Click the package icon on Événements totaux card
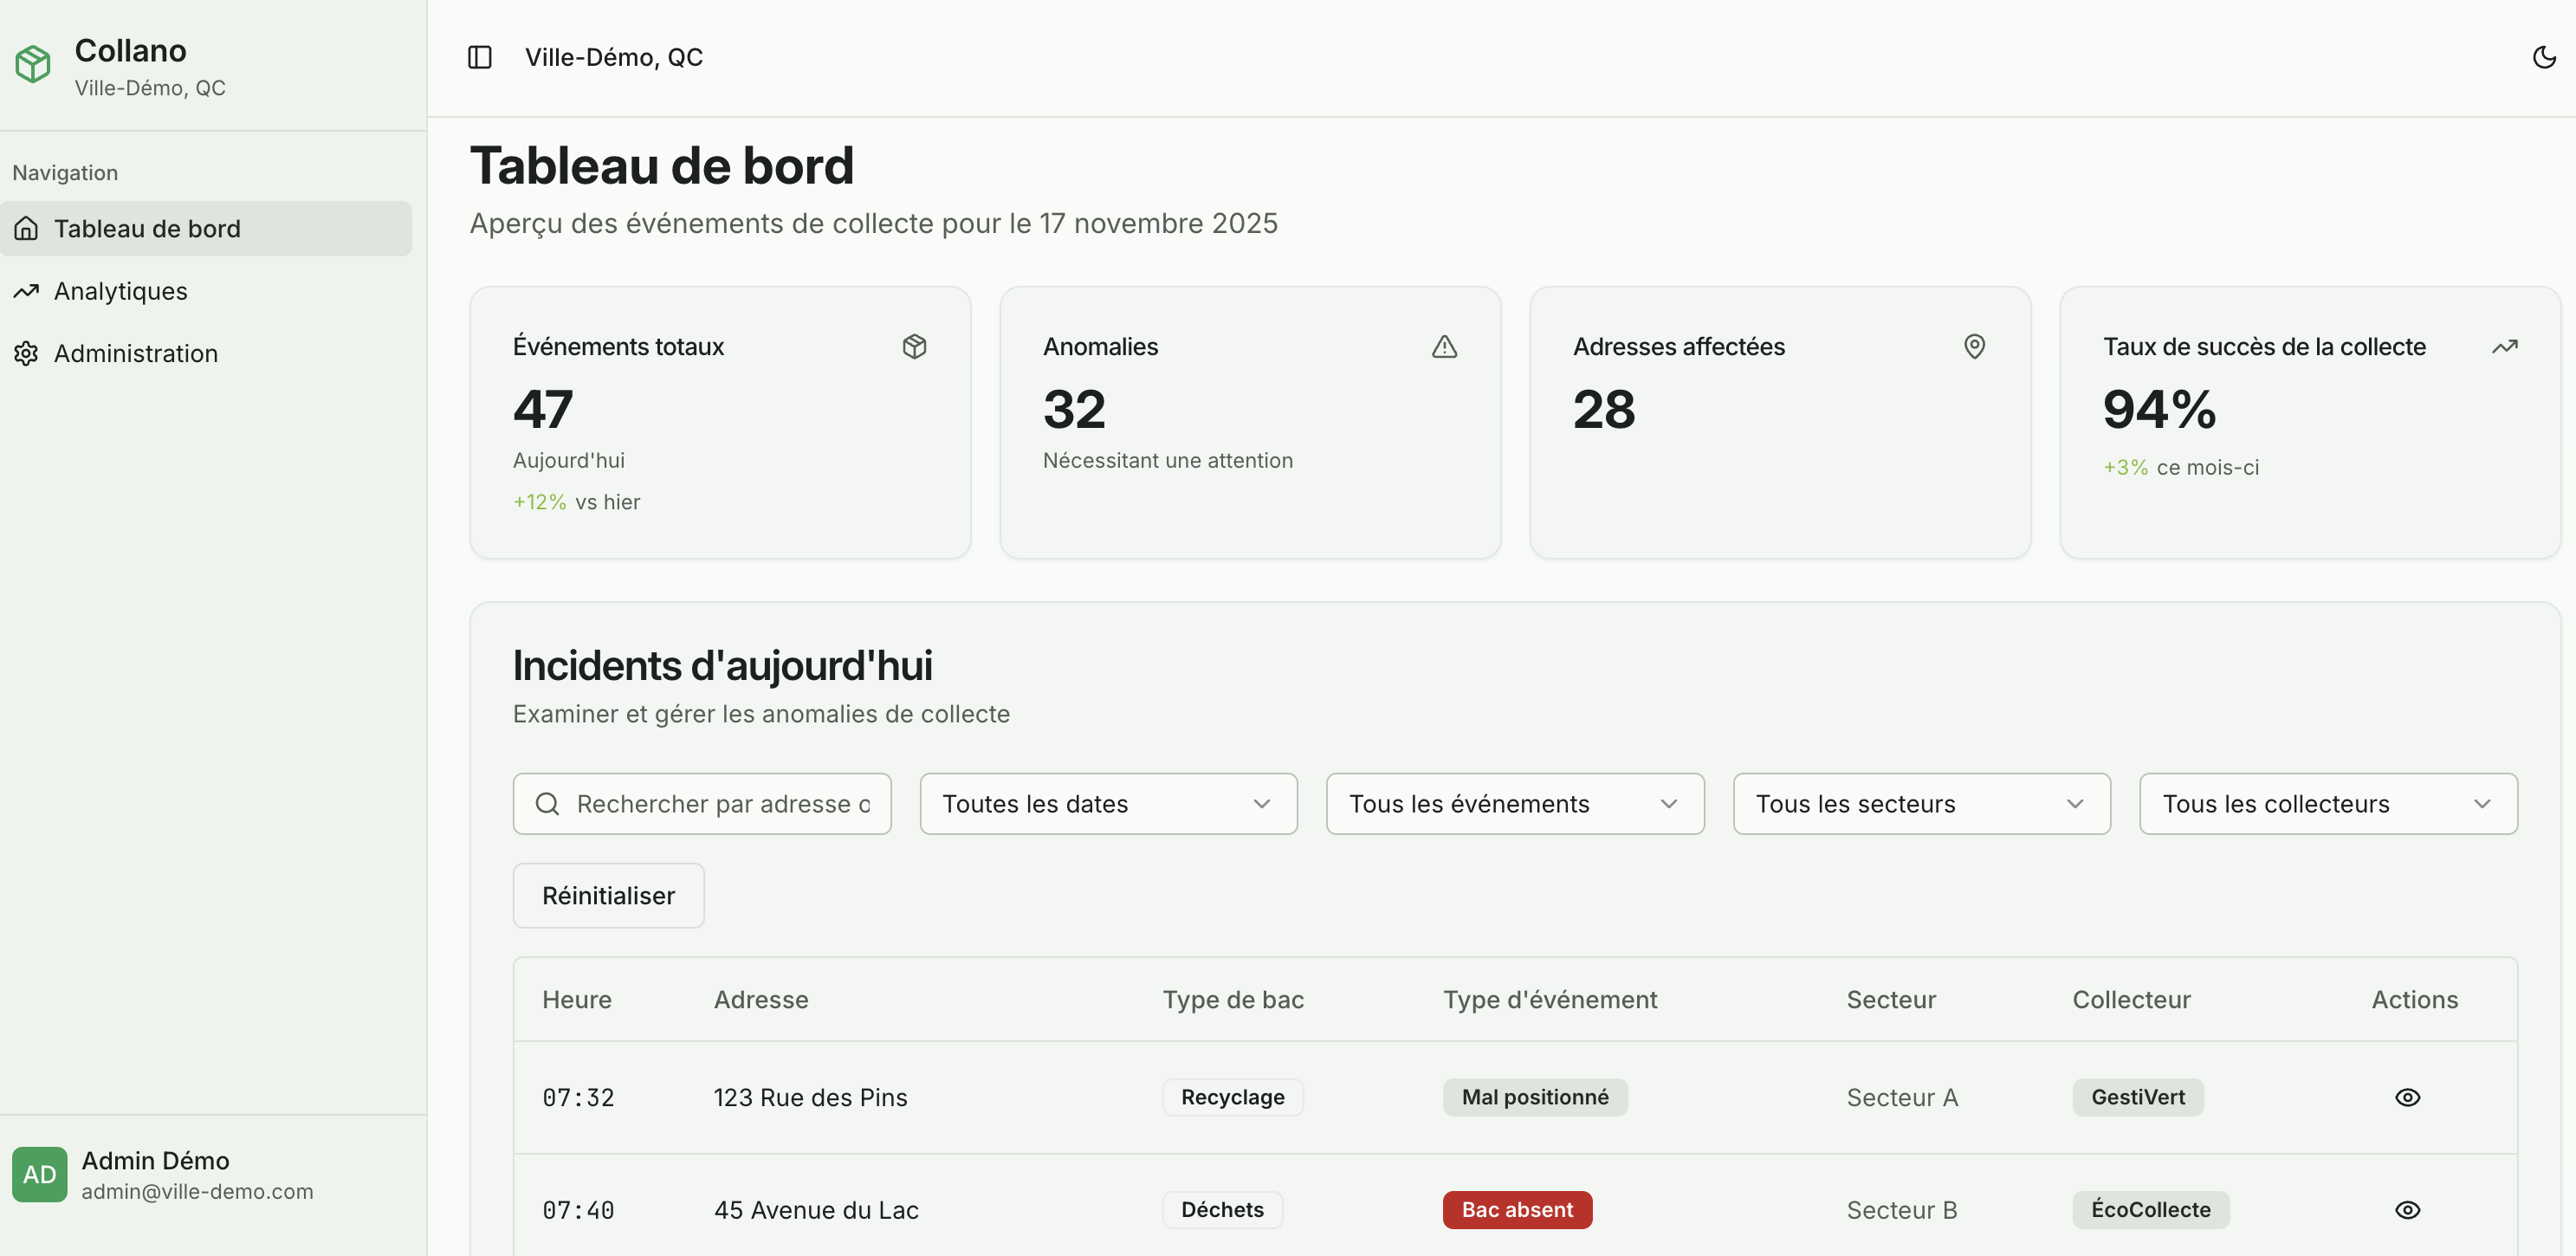 914,346
